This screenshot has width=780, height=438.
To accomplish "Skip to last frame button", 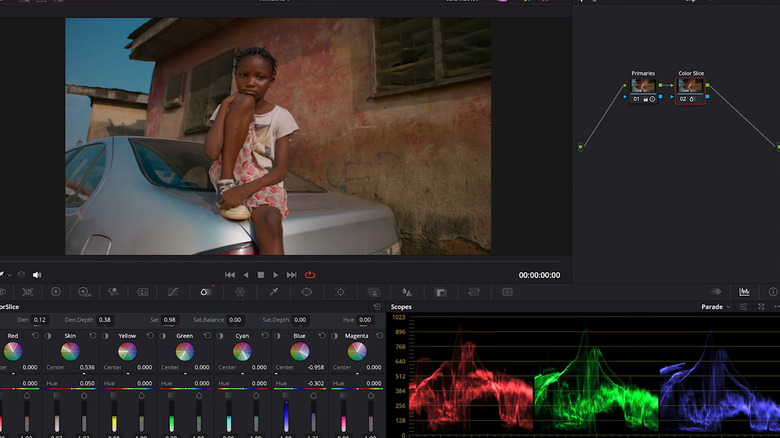I will coord(292,275).
